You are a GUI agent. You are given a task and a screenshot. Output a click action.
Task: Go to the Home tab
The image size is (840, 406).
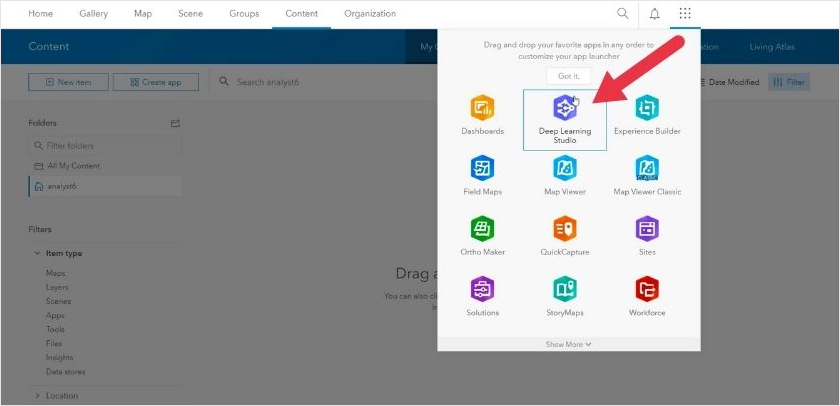coord(41,13)
